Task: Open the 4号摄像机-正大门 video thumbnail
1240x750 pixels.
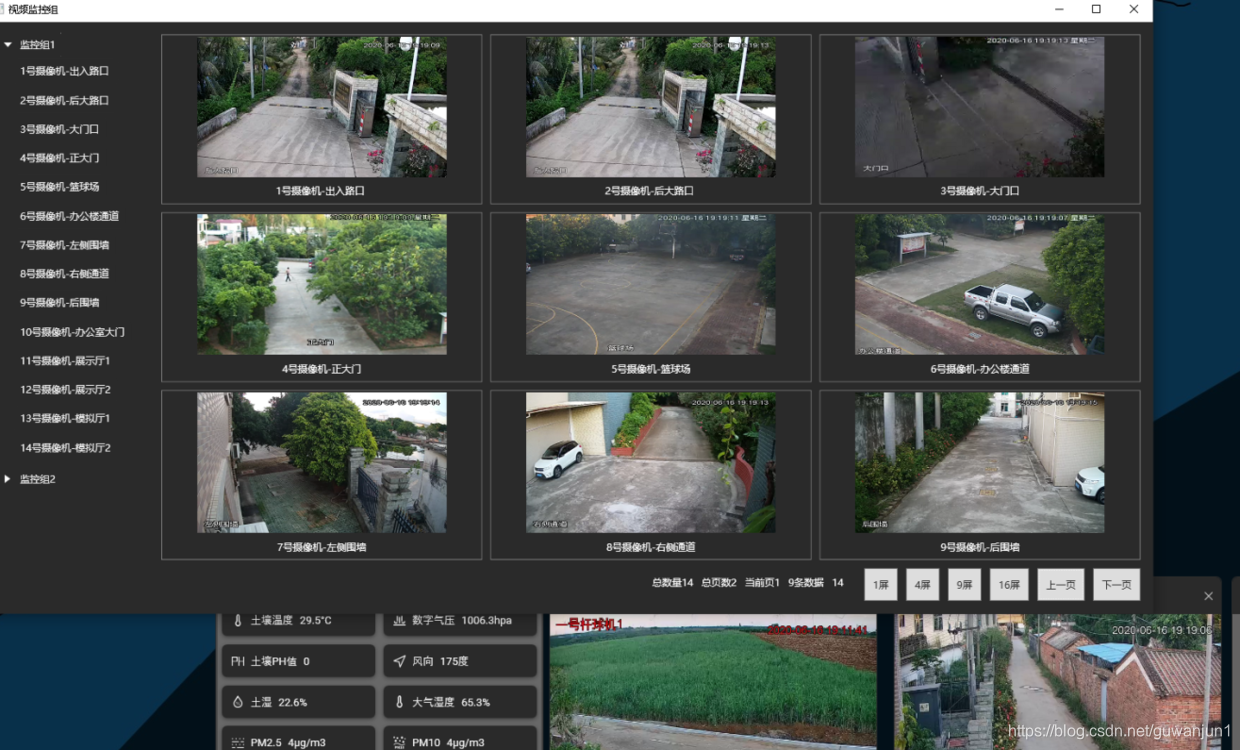Action: 321,284
